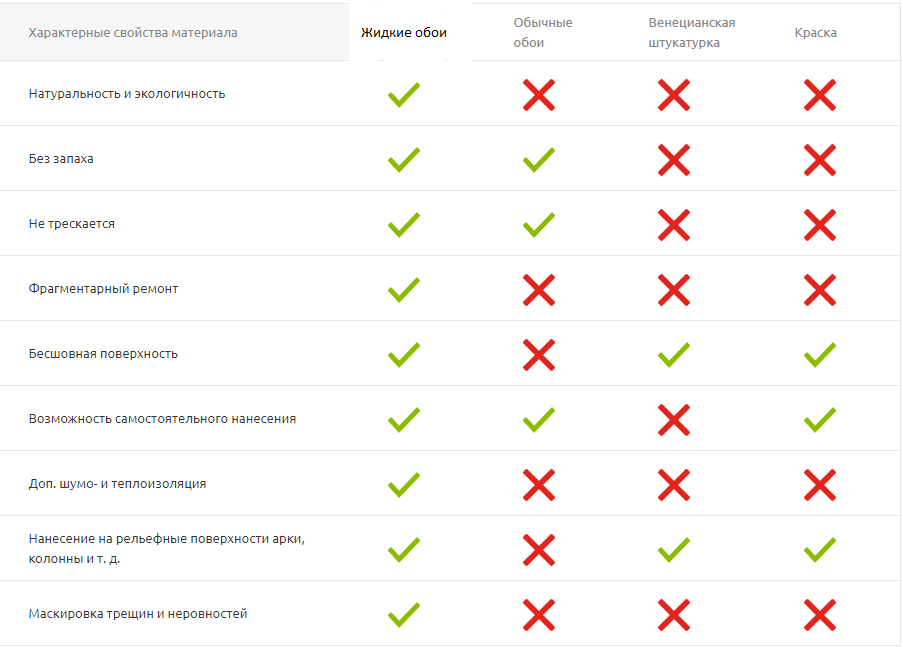Click red cross for Обычные обои Маскировка трещин
Viewport: 903px width, 647px height.
(539, 614)
